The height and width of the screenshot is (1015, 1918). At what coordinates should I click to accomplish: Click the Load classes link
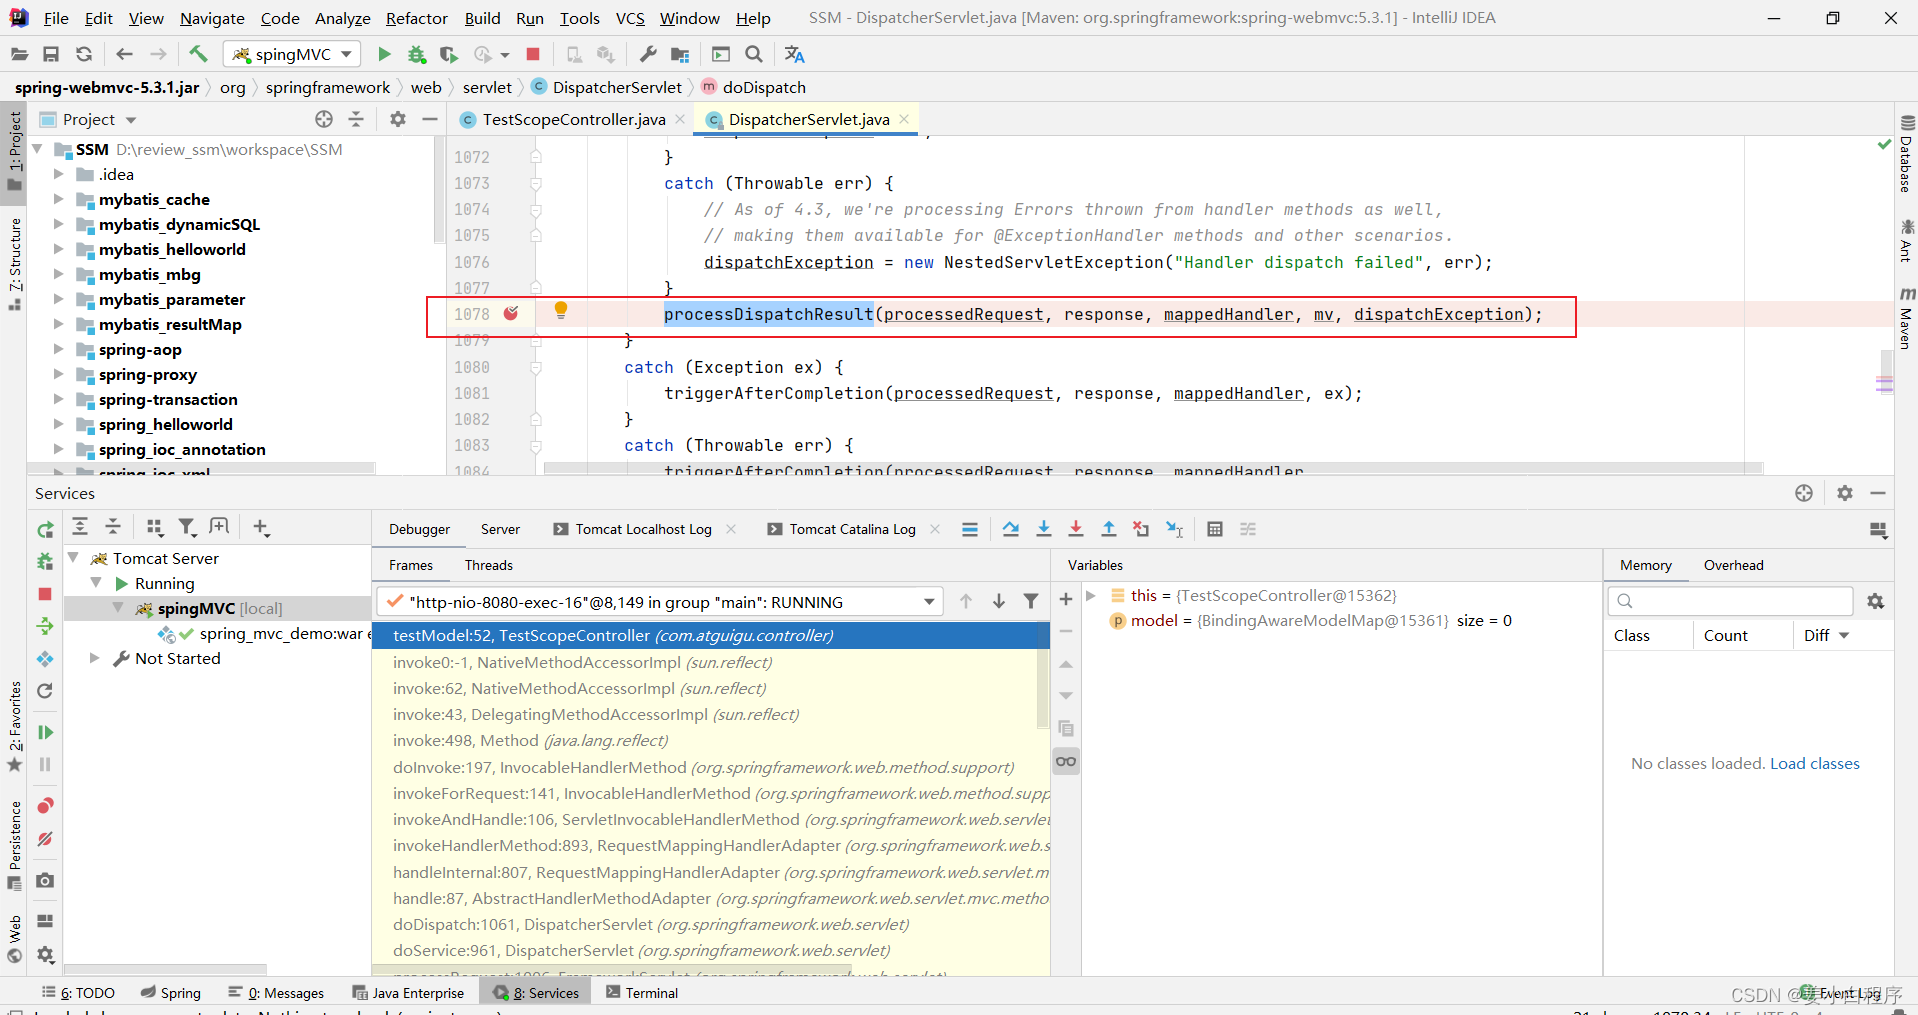coord(1815,763)
